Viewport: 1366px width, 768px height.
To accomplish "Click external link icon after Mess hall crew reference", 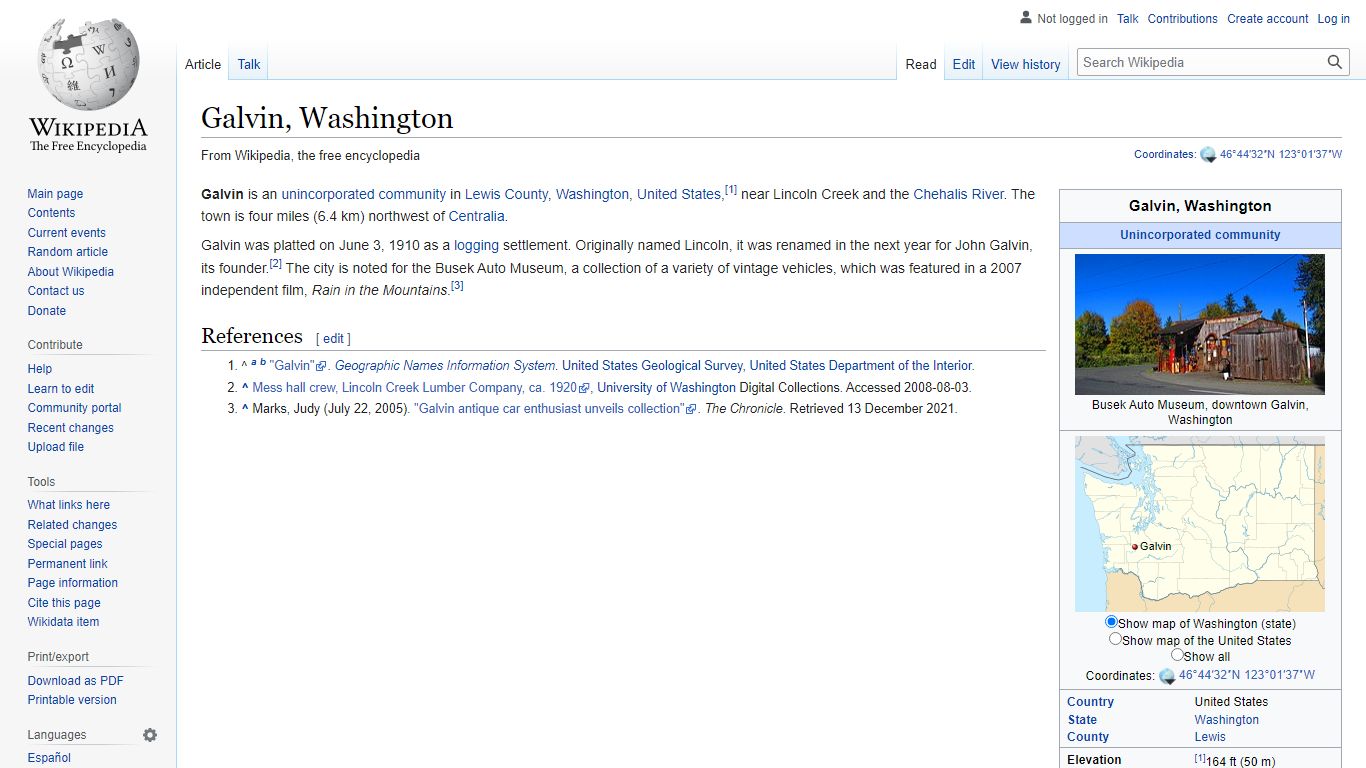I will (585, 388).
